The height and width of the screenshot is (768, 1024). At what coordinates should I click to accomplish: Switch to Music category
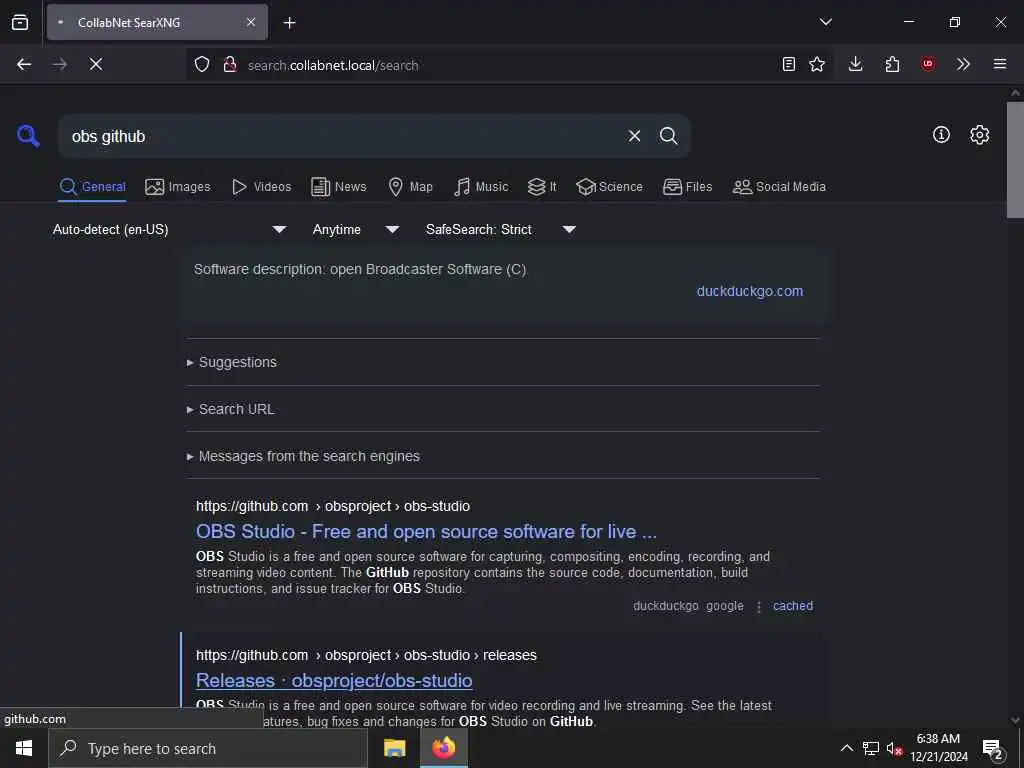pyautogui.click(x=481, y=187)
